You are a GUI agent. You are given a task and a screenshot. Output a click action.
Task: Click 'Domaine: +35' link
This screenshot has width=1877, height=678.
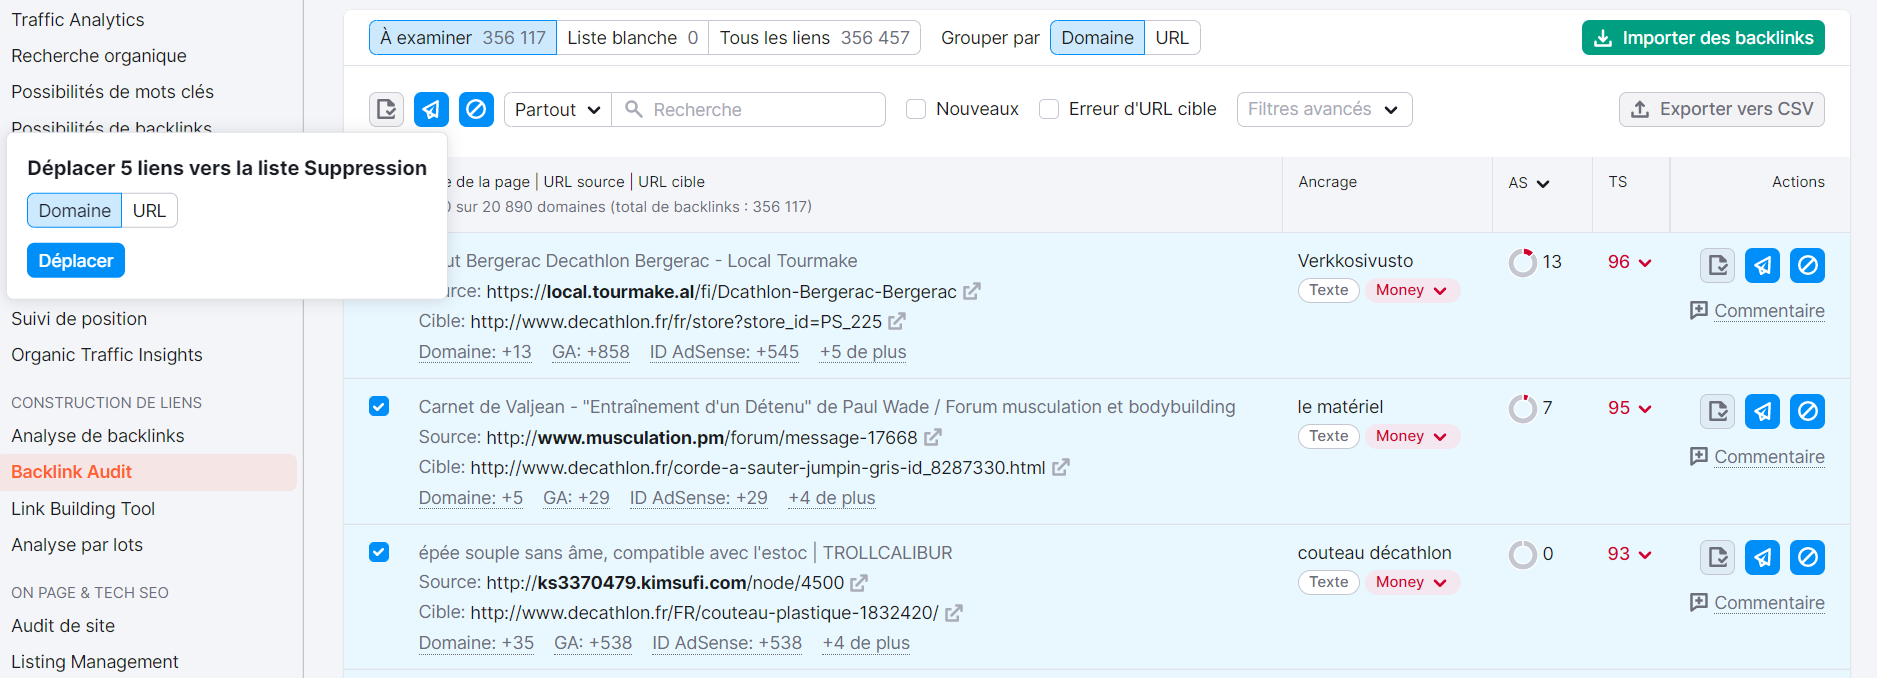click(476, 643)
